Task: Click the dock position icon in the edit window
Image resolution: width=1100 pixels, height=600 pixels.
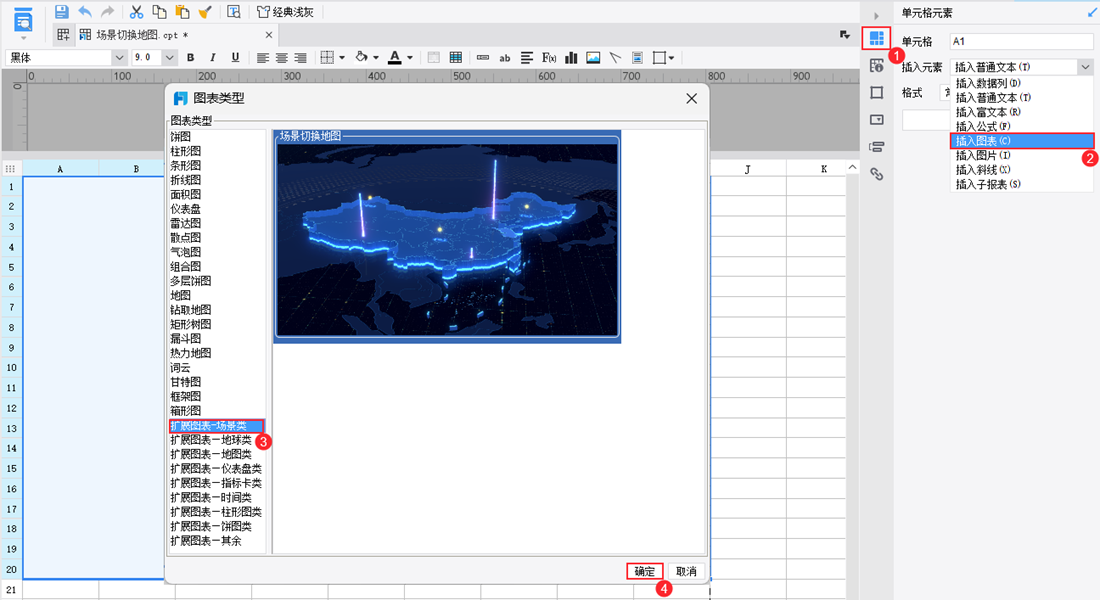Action: point(845,34)
